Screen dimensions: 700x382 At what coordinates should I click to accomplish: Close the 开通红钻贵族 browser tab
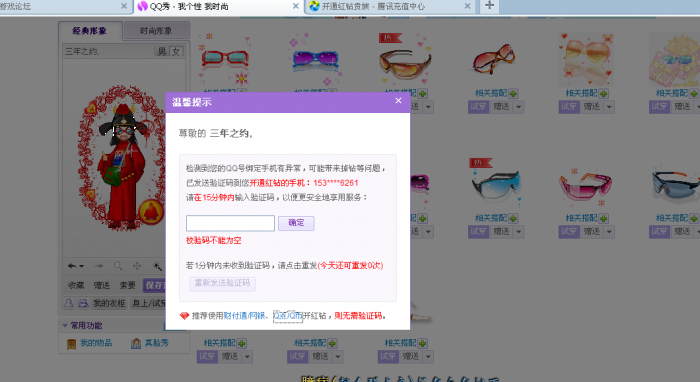tap(467, 6)
